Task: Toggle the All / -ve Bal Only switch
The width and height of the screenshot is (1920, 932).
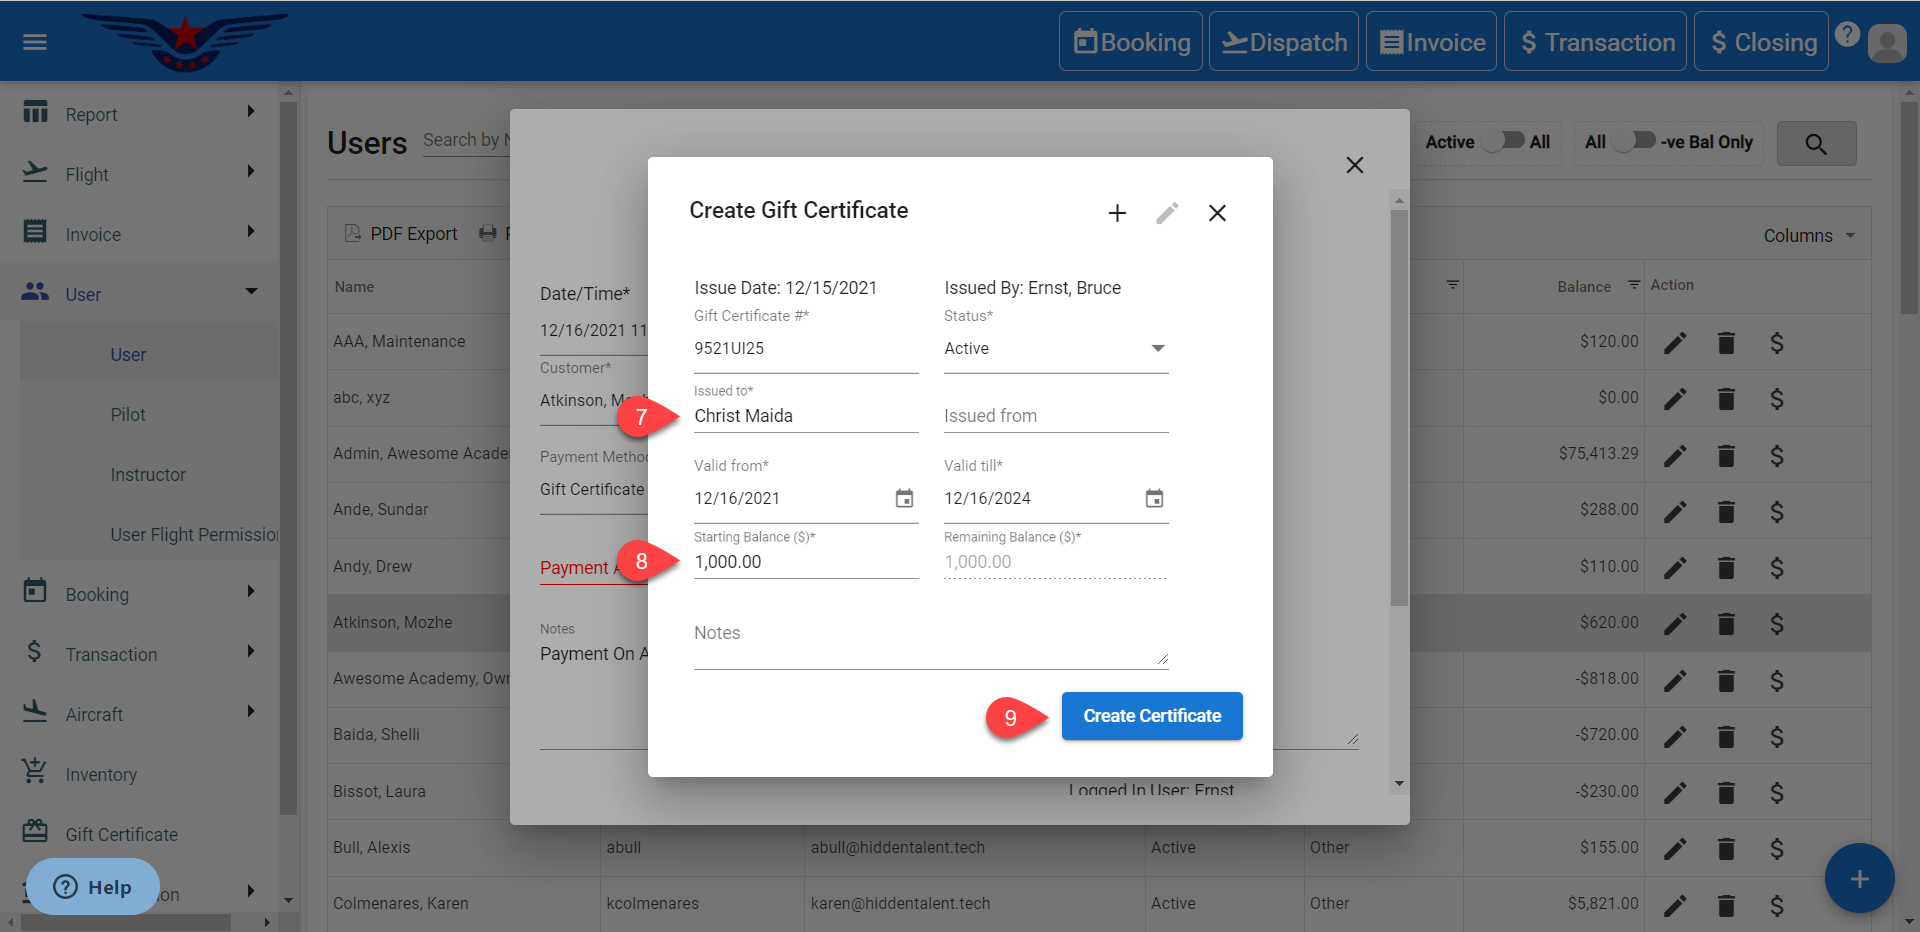Action: click(x=1634, y=141)
